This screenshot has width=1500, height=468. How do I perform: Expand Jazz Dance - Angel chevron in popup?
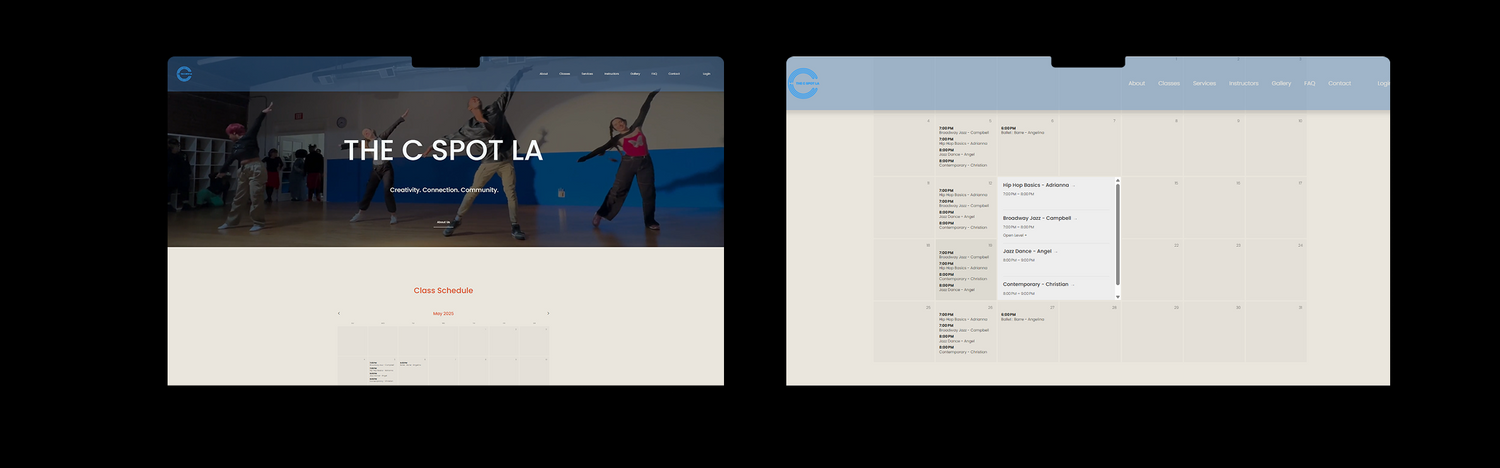point(1057,252)
